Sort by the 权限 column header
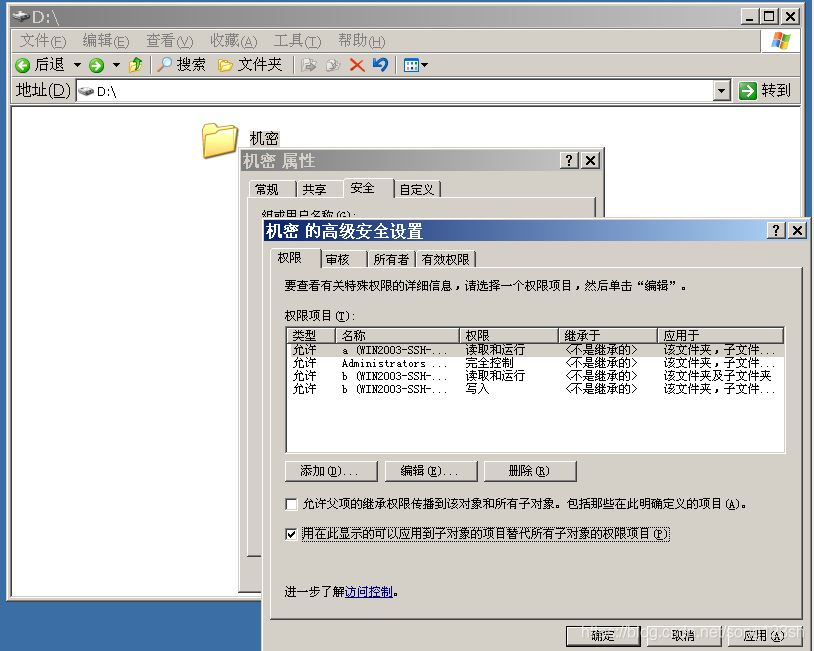The image size is (814, 651). click(509, 335)
